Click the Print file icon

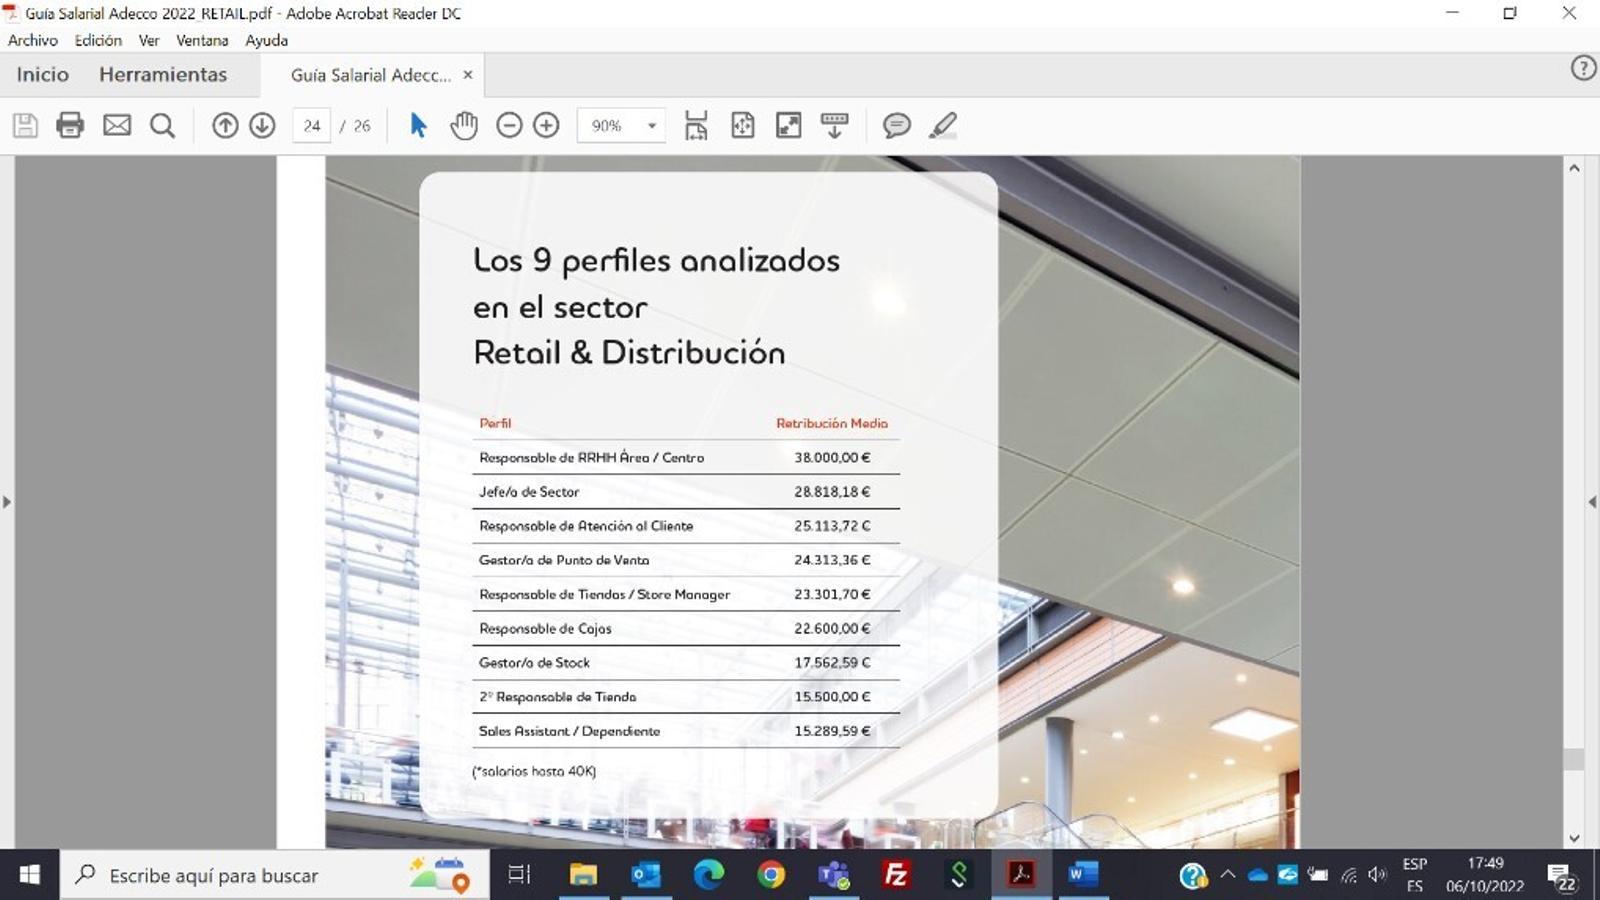(x=70, y=125)
